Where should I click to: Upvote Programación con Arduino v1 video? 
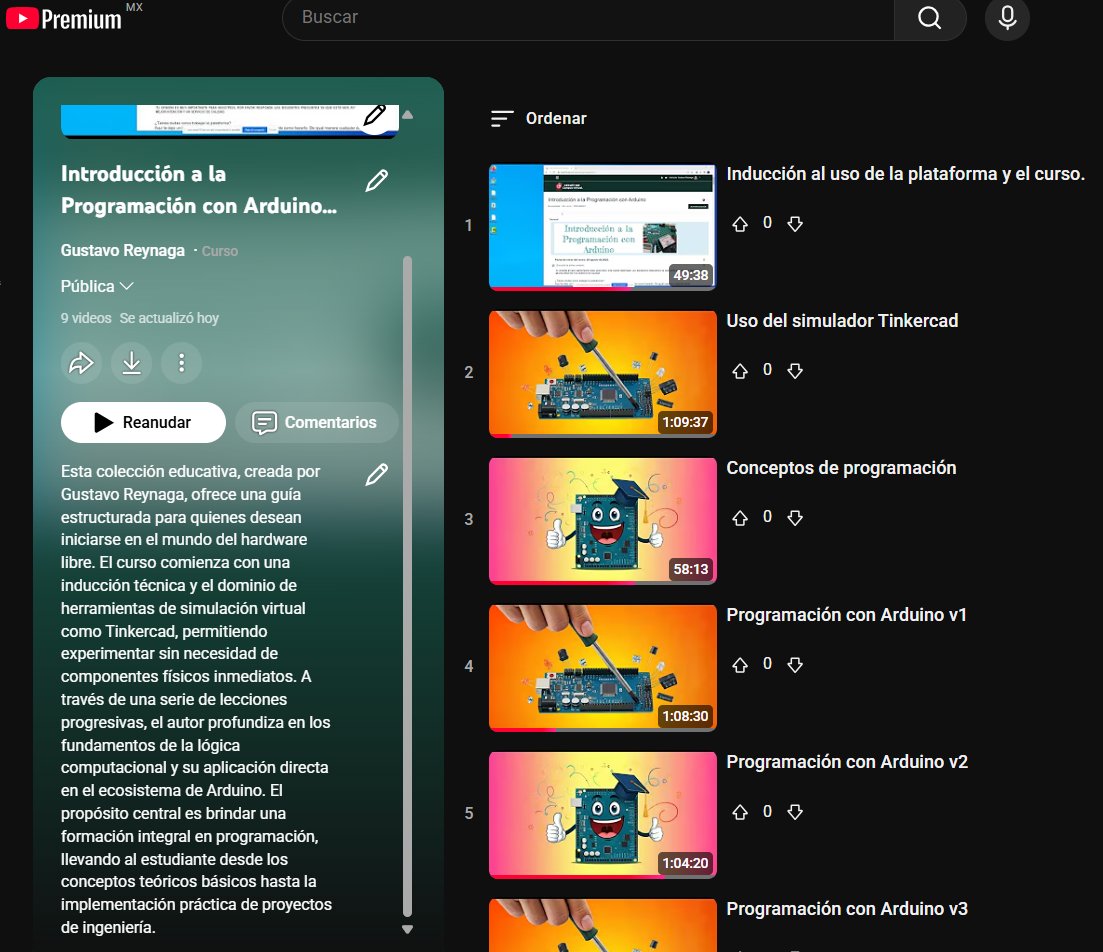740,665
